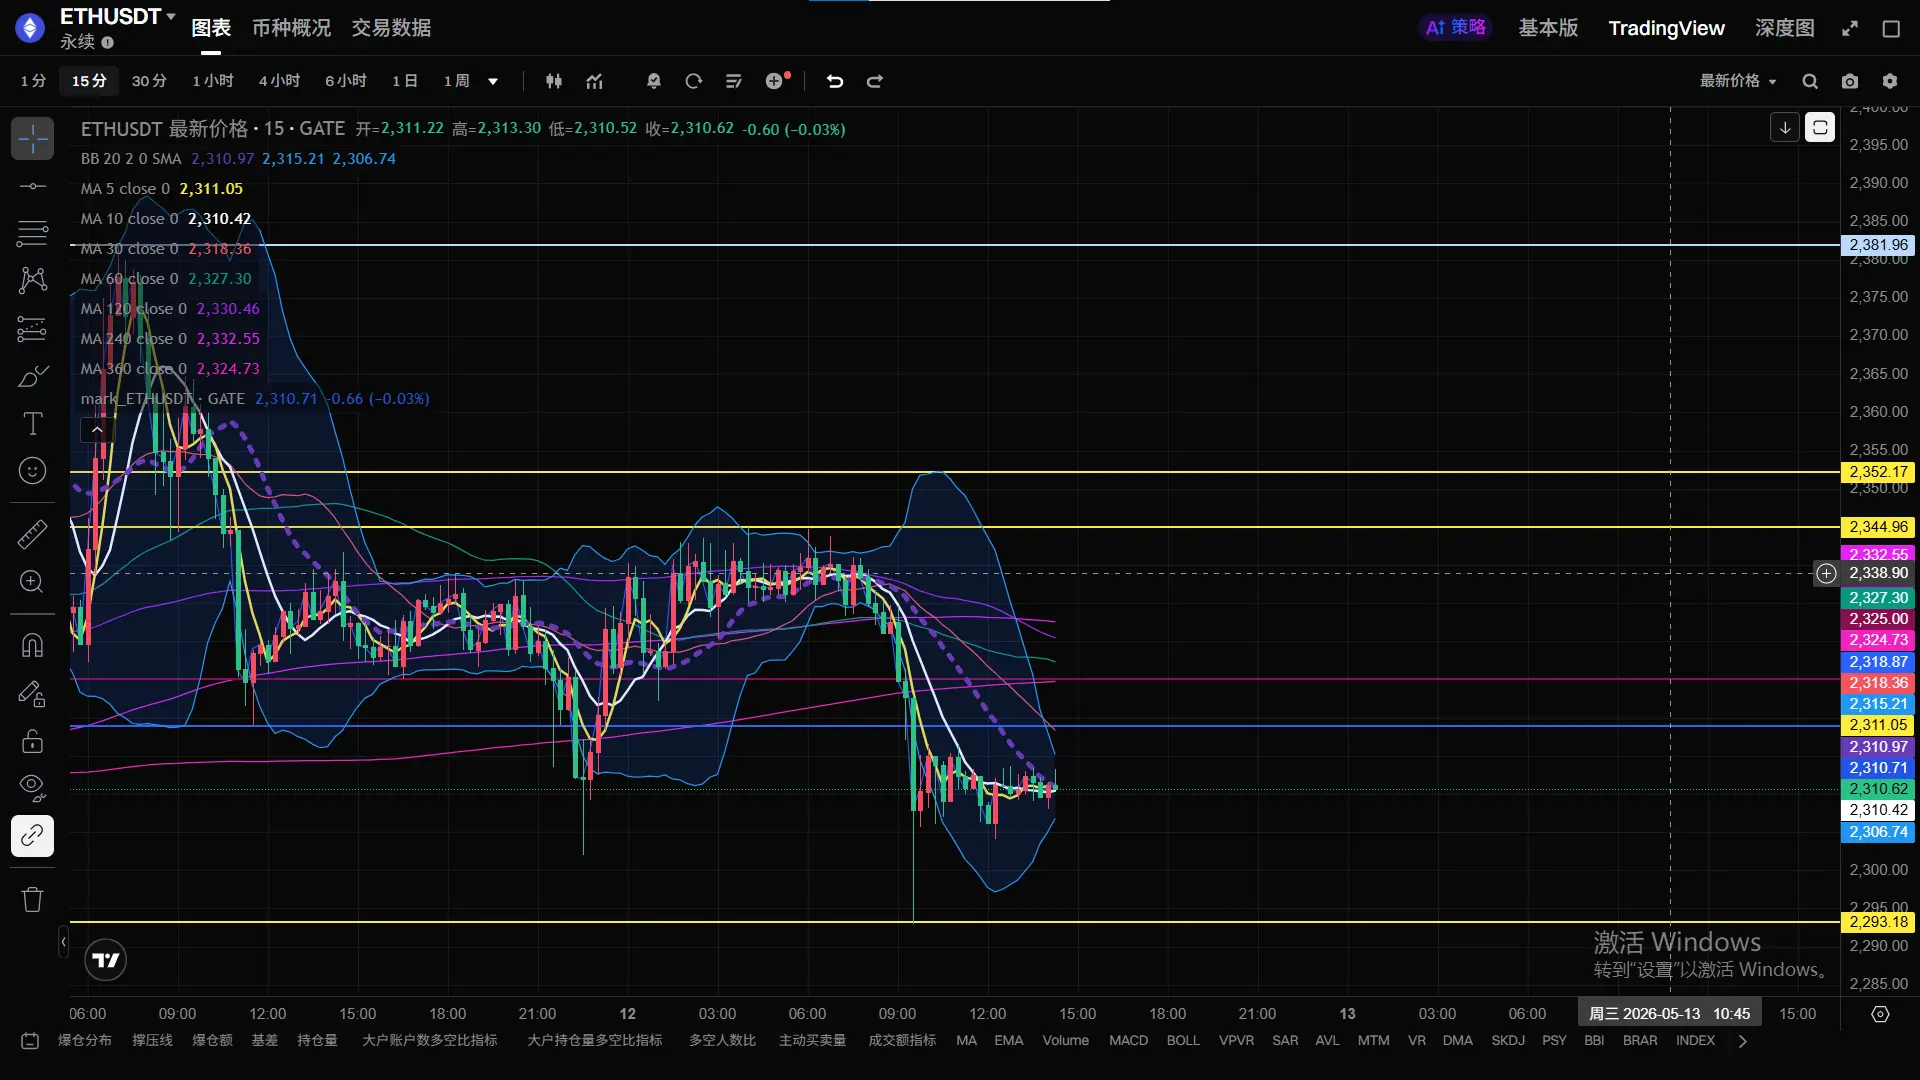
Task: Open the emoji icons tool
Action: [32, 471]
